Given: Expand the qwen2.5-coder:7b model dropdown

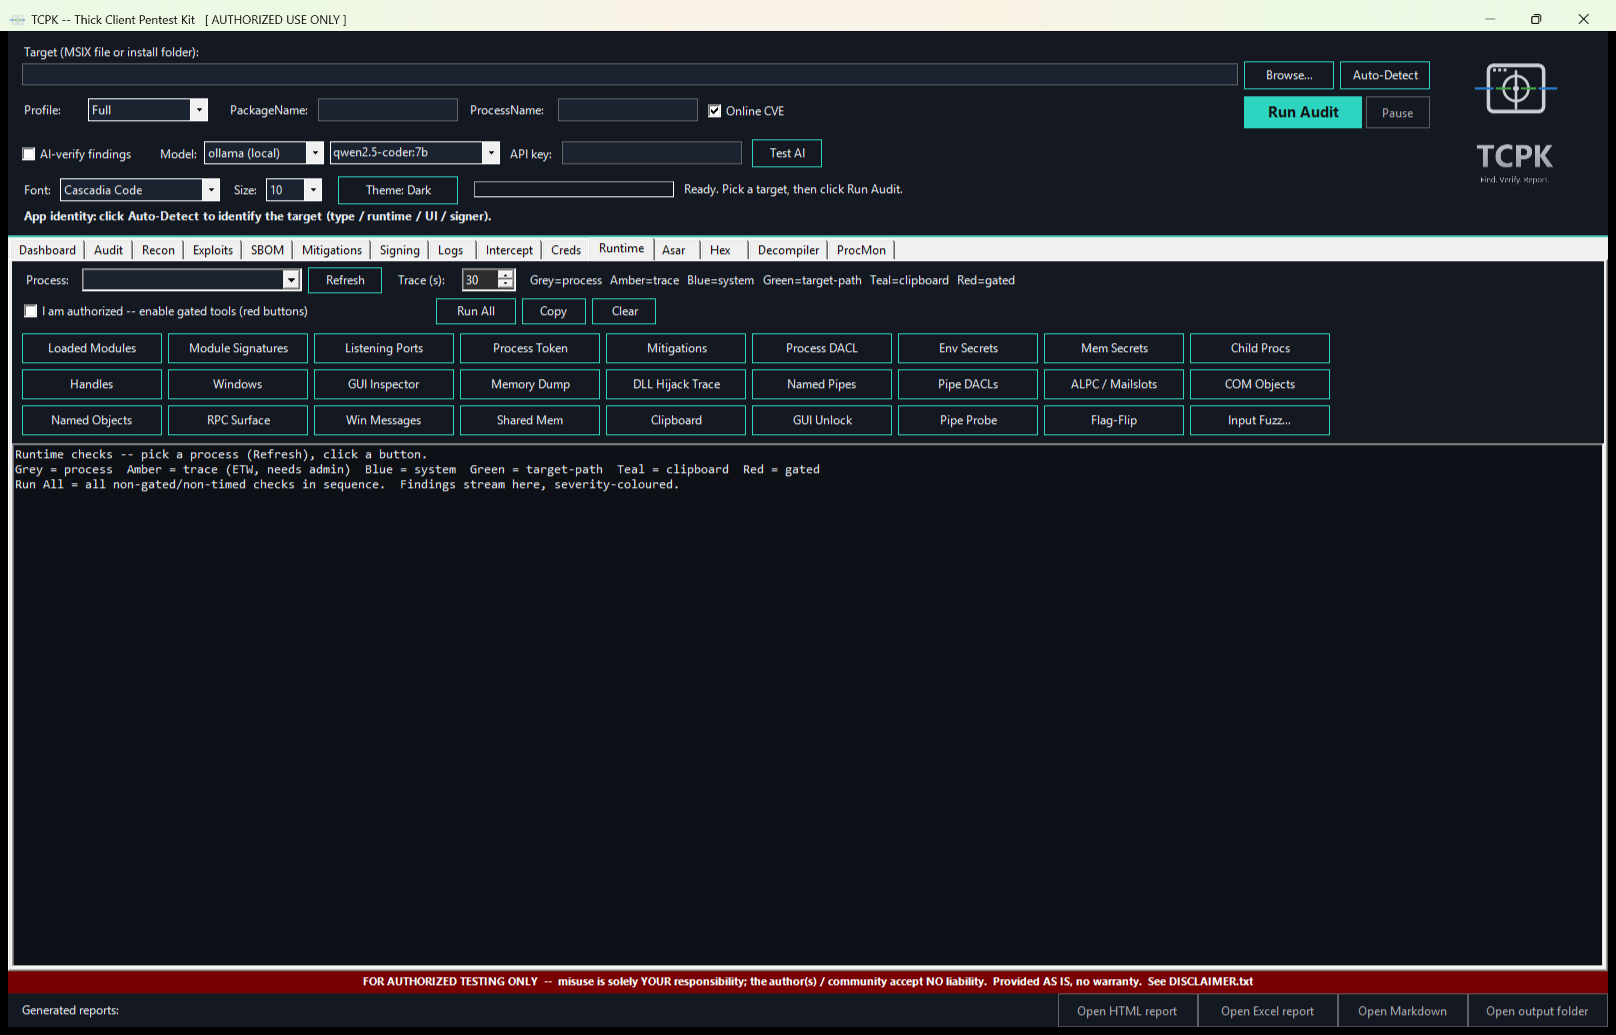Looking at the screenshot, I should pos(490,153).
